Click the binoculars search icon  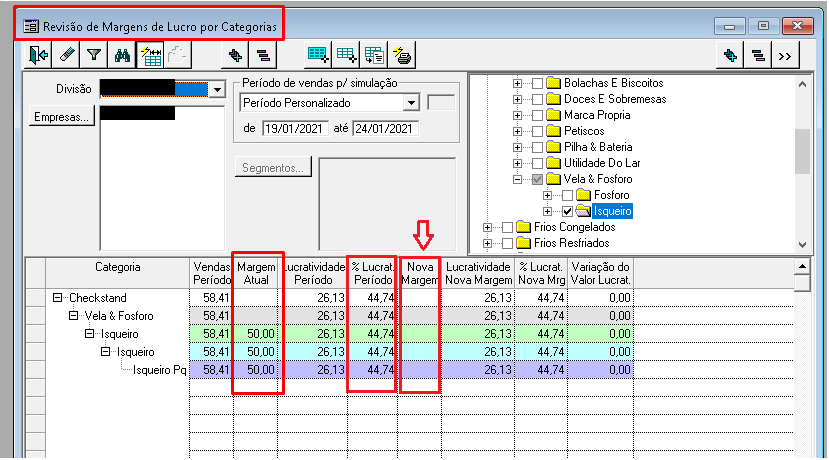(x=122, y=55)
